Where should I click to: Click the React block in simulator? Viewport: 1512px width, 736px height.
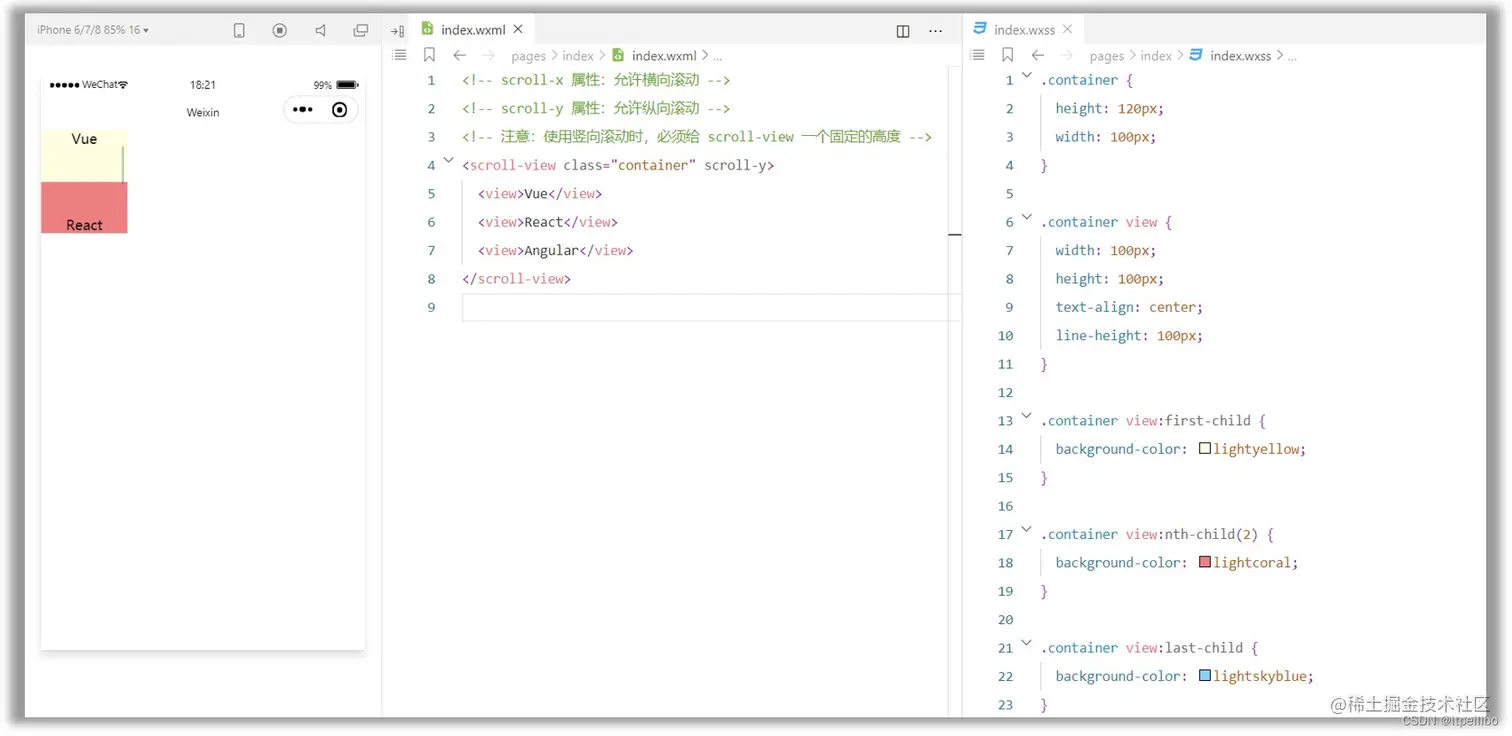pyautogui.click(x=84, y=208)
